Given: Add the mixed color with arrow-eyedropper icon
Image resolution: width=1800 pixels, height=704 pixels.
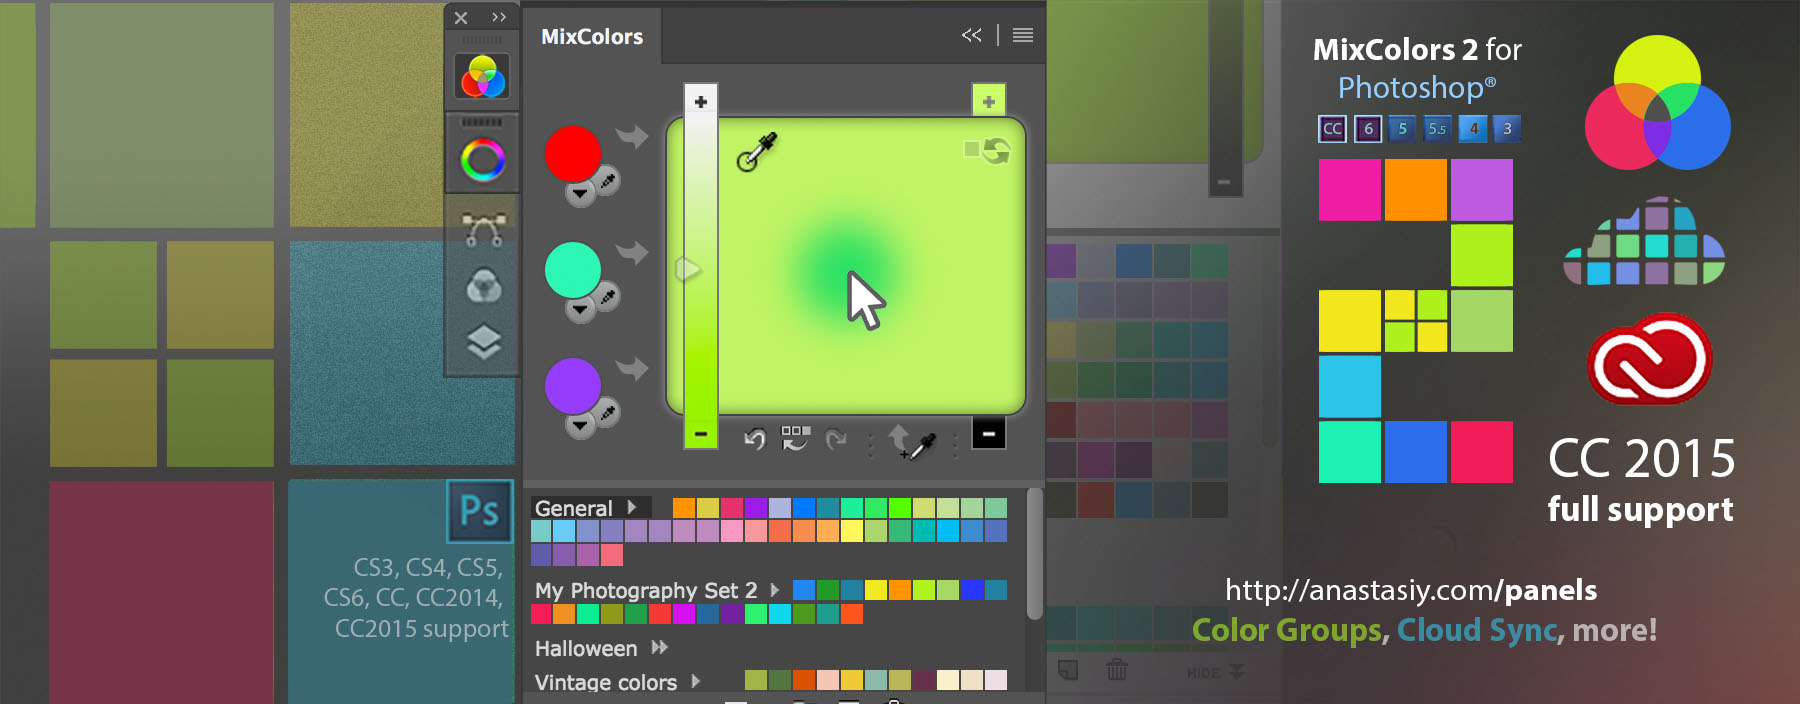Looking at the screenshot, I should (912, 441).
